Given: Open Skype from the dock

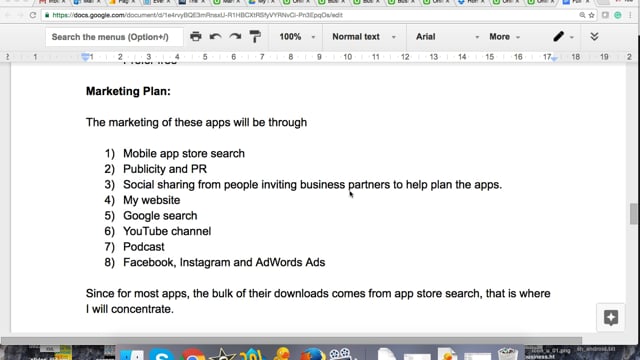Looking at the screenshot, I should tap(162, 354).
